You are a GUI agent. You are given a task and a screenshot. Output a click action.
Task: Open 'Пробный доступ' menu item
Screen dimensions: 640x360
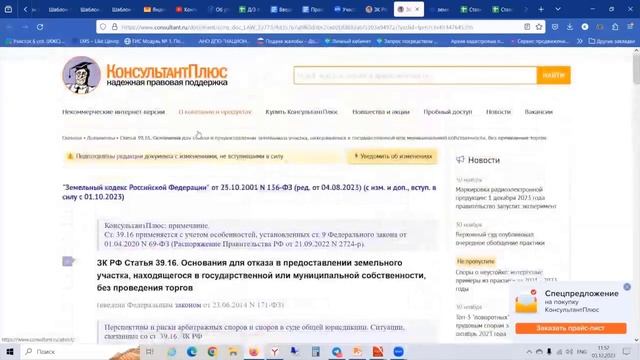pos(448,112)
